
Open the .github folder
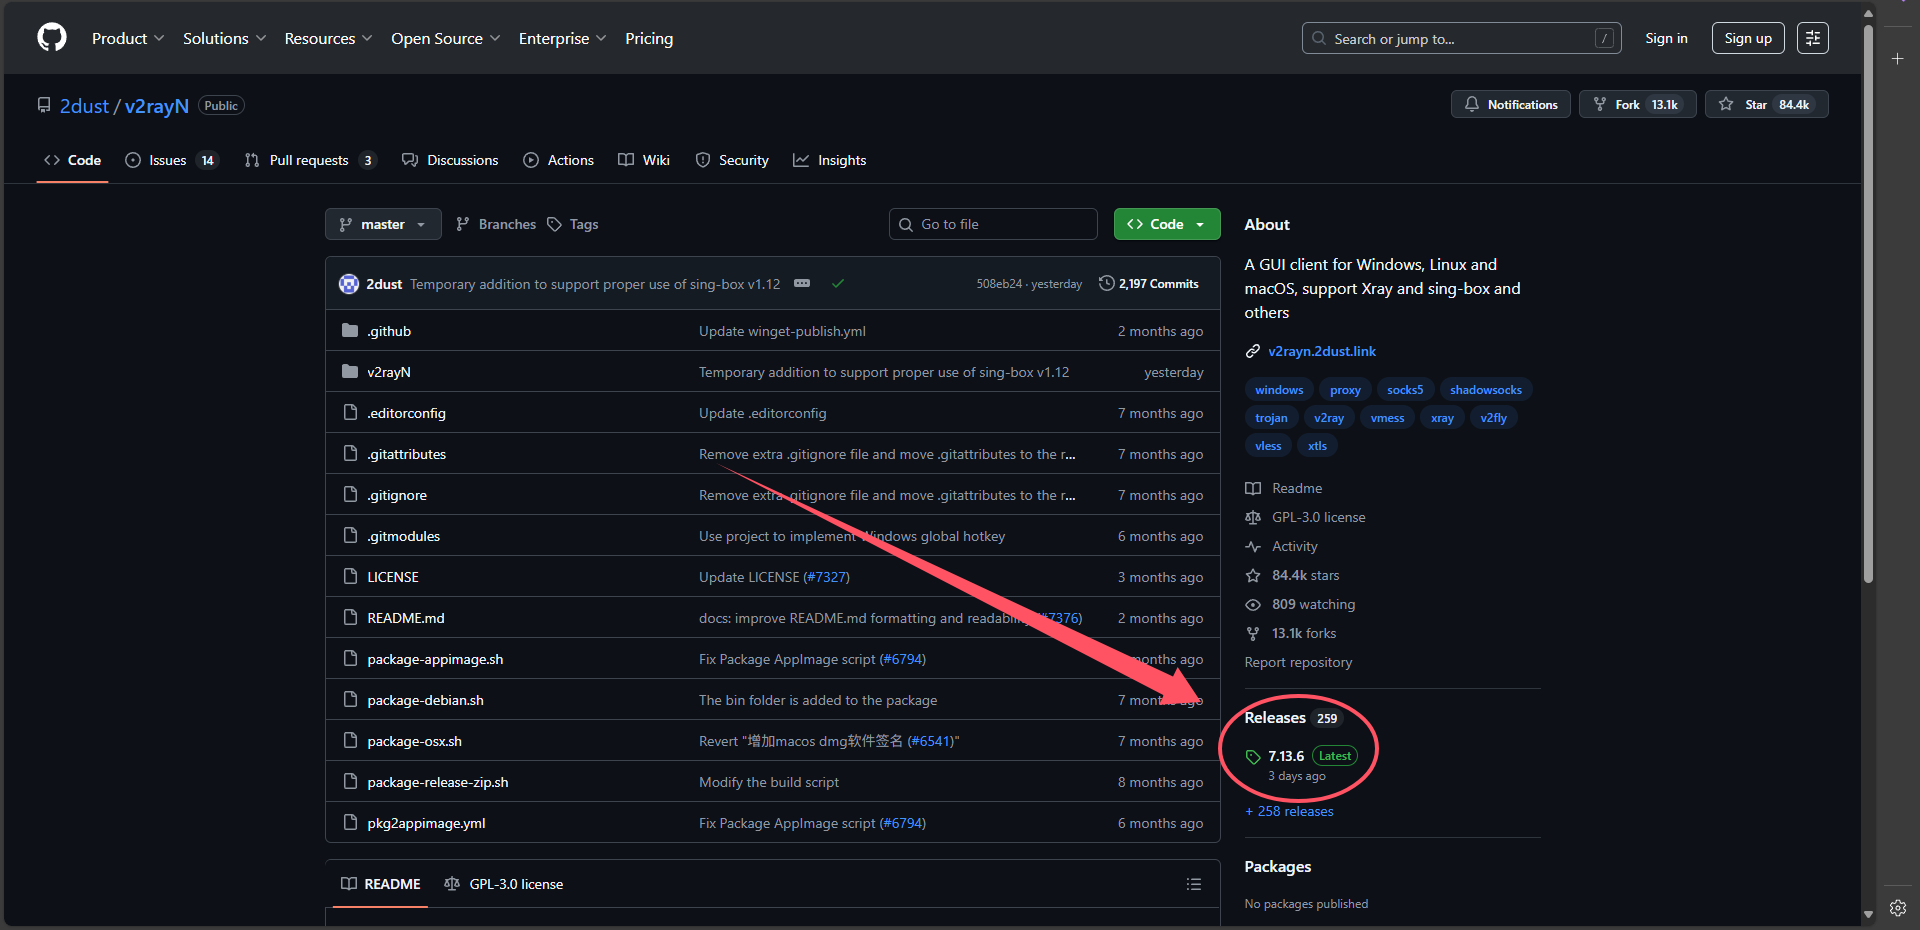tap(389, 331)
